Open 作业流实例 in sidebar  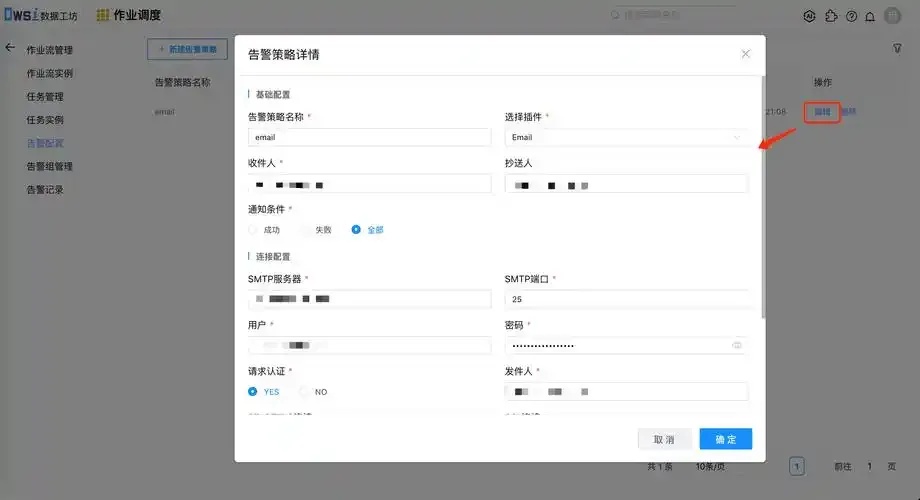[49, 73]
